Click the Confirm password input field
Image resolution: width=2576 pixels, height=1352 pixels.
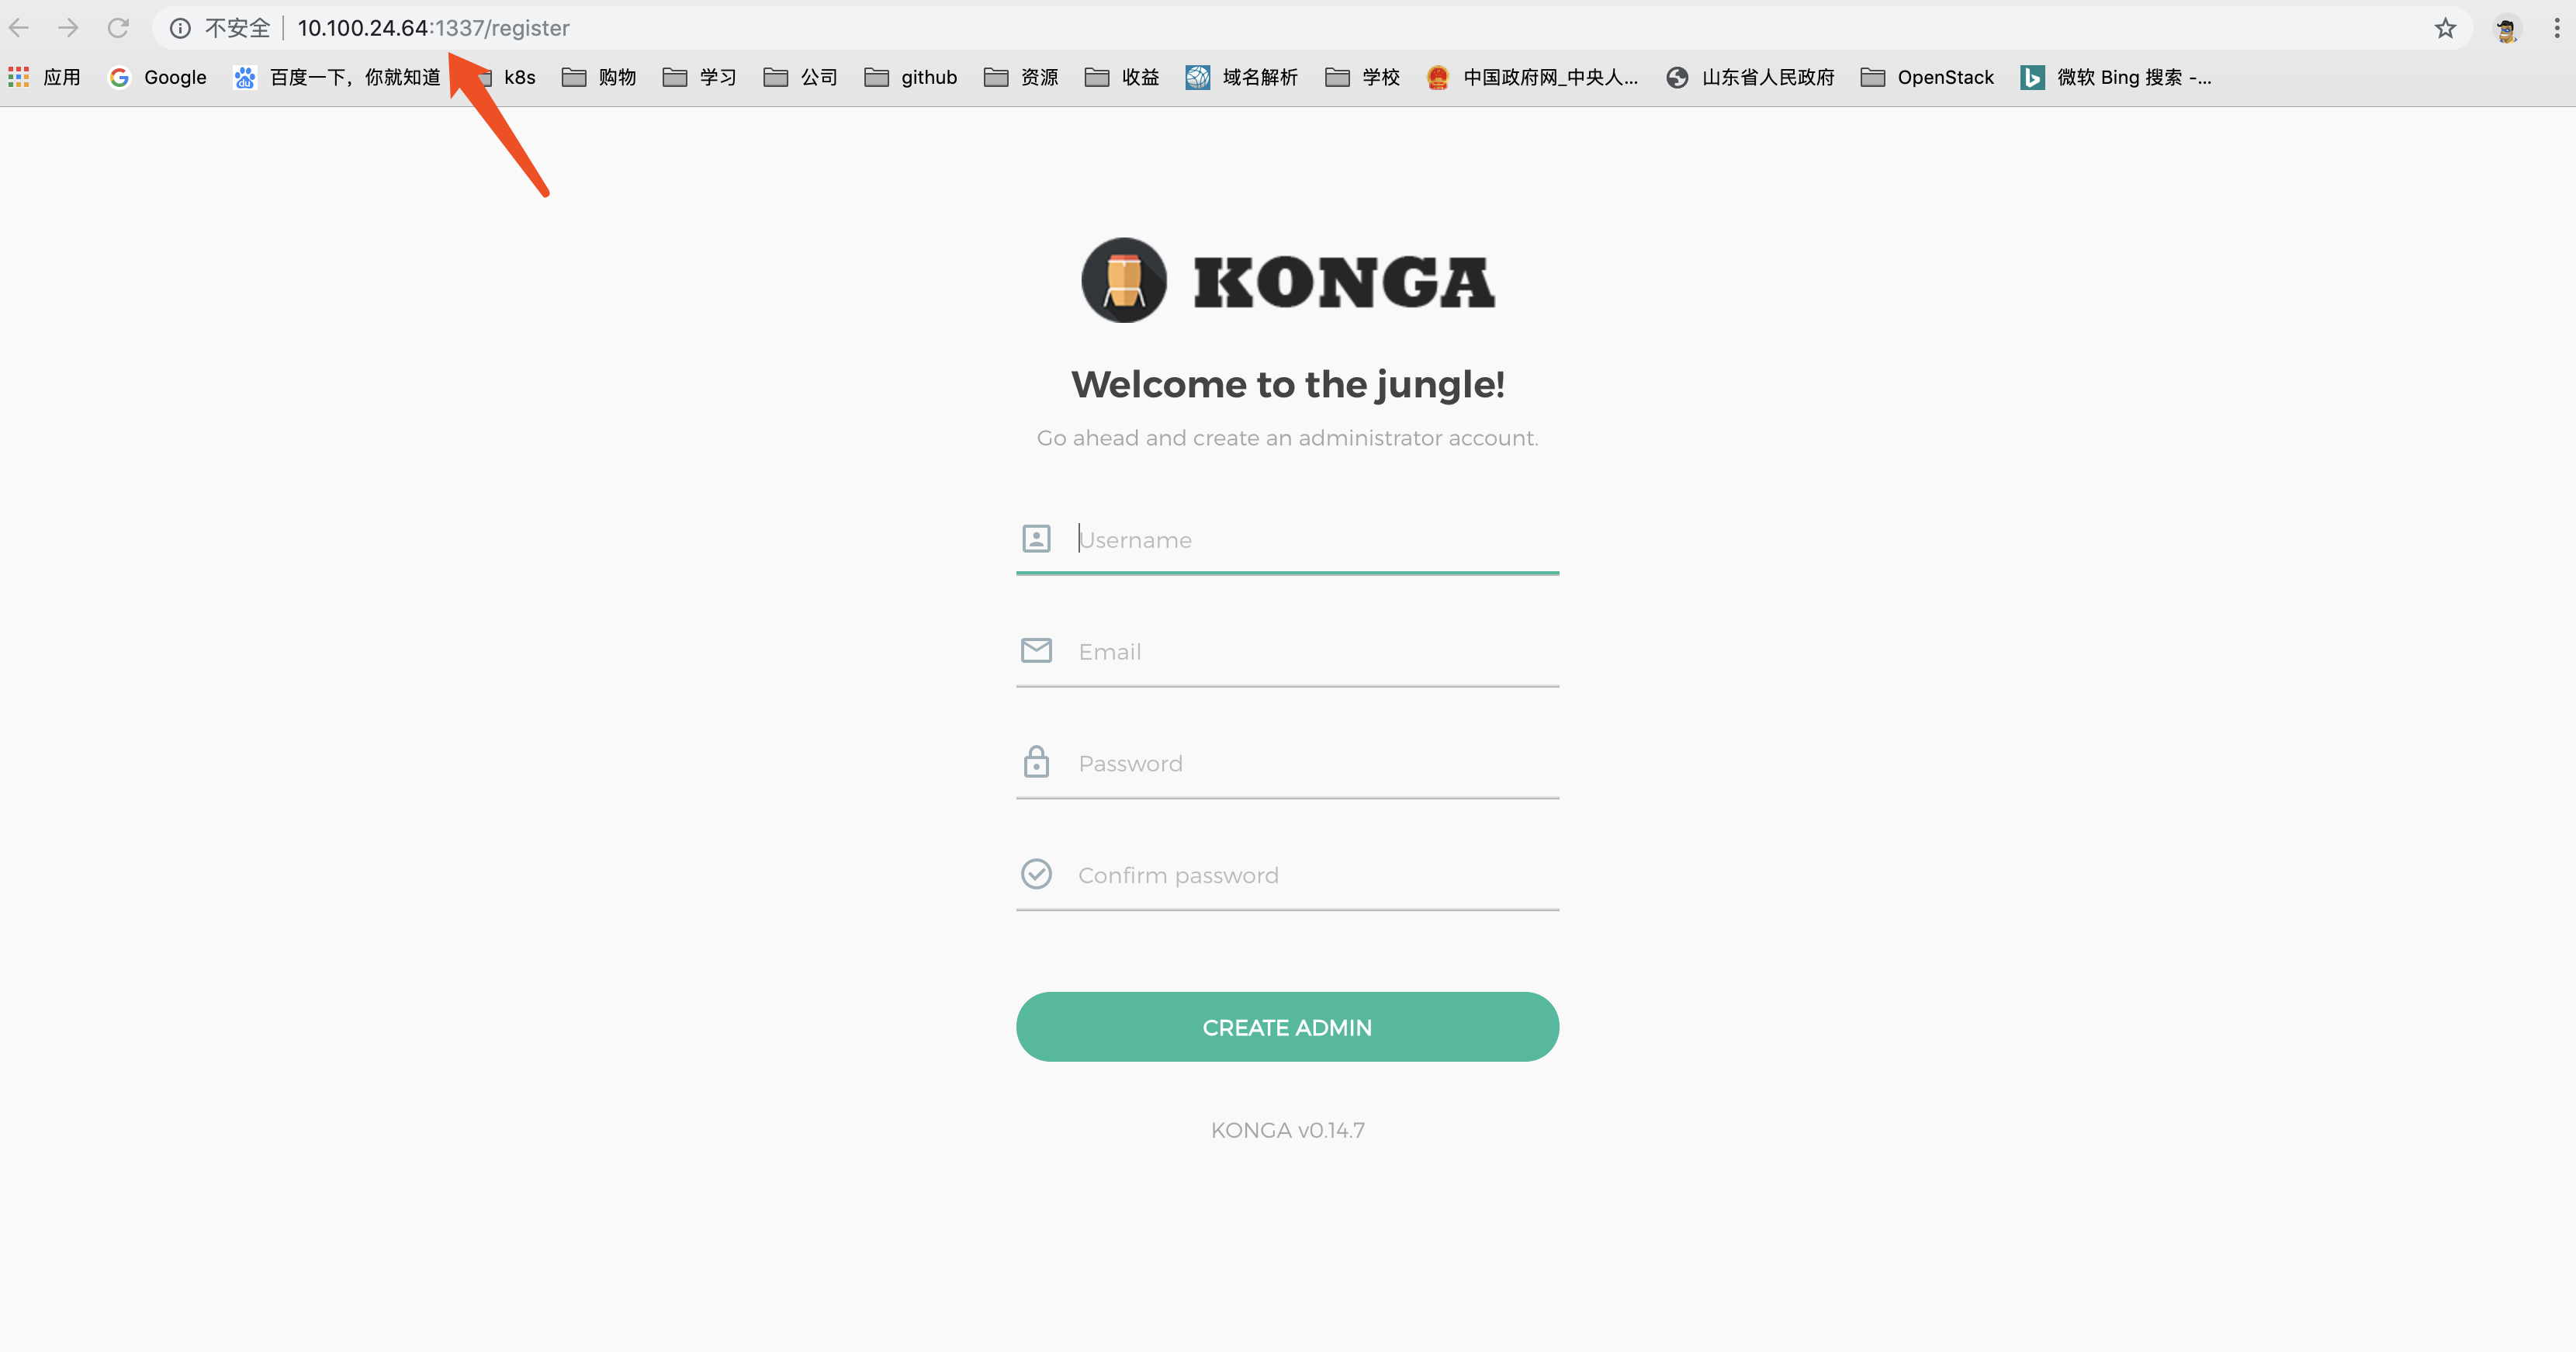tap(1288, 875)
